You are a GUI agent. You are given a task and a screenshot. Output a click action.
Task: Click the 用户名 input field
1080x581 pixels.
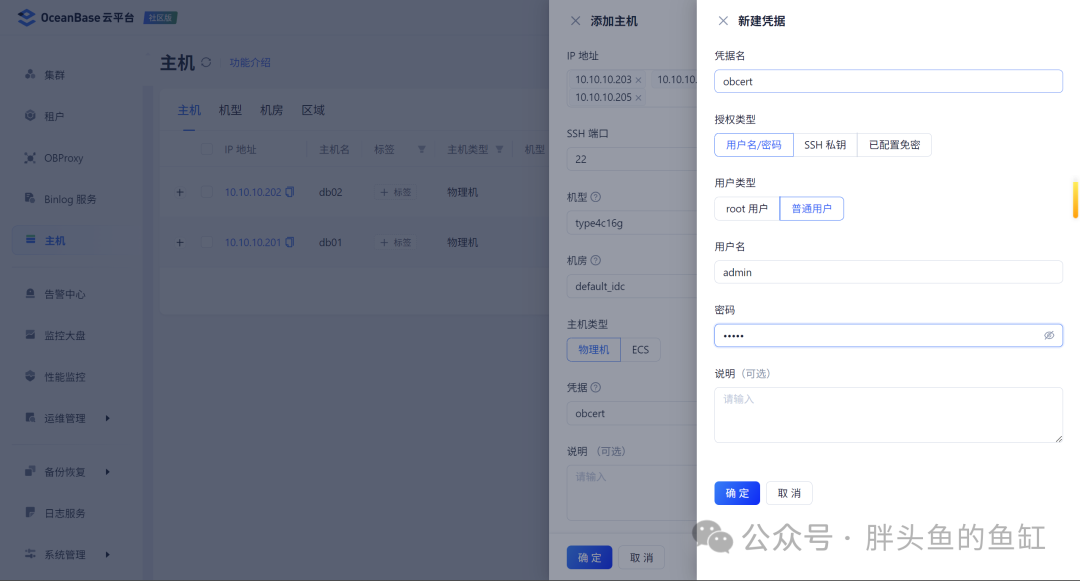click(888, 272)
